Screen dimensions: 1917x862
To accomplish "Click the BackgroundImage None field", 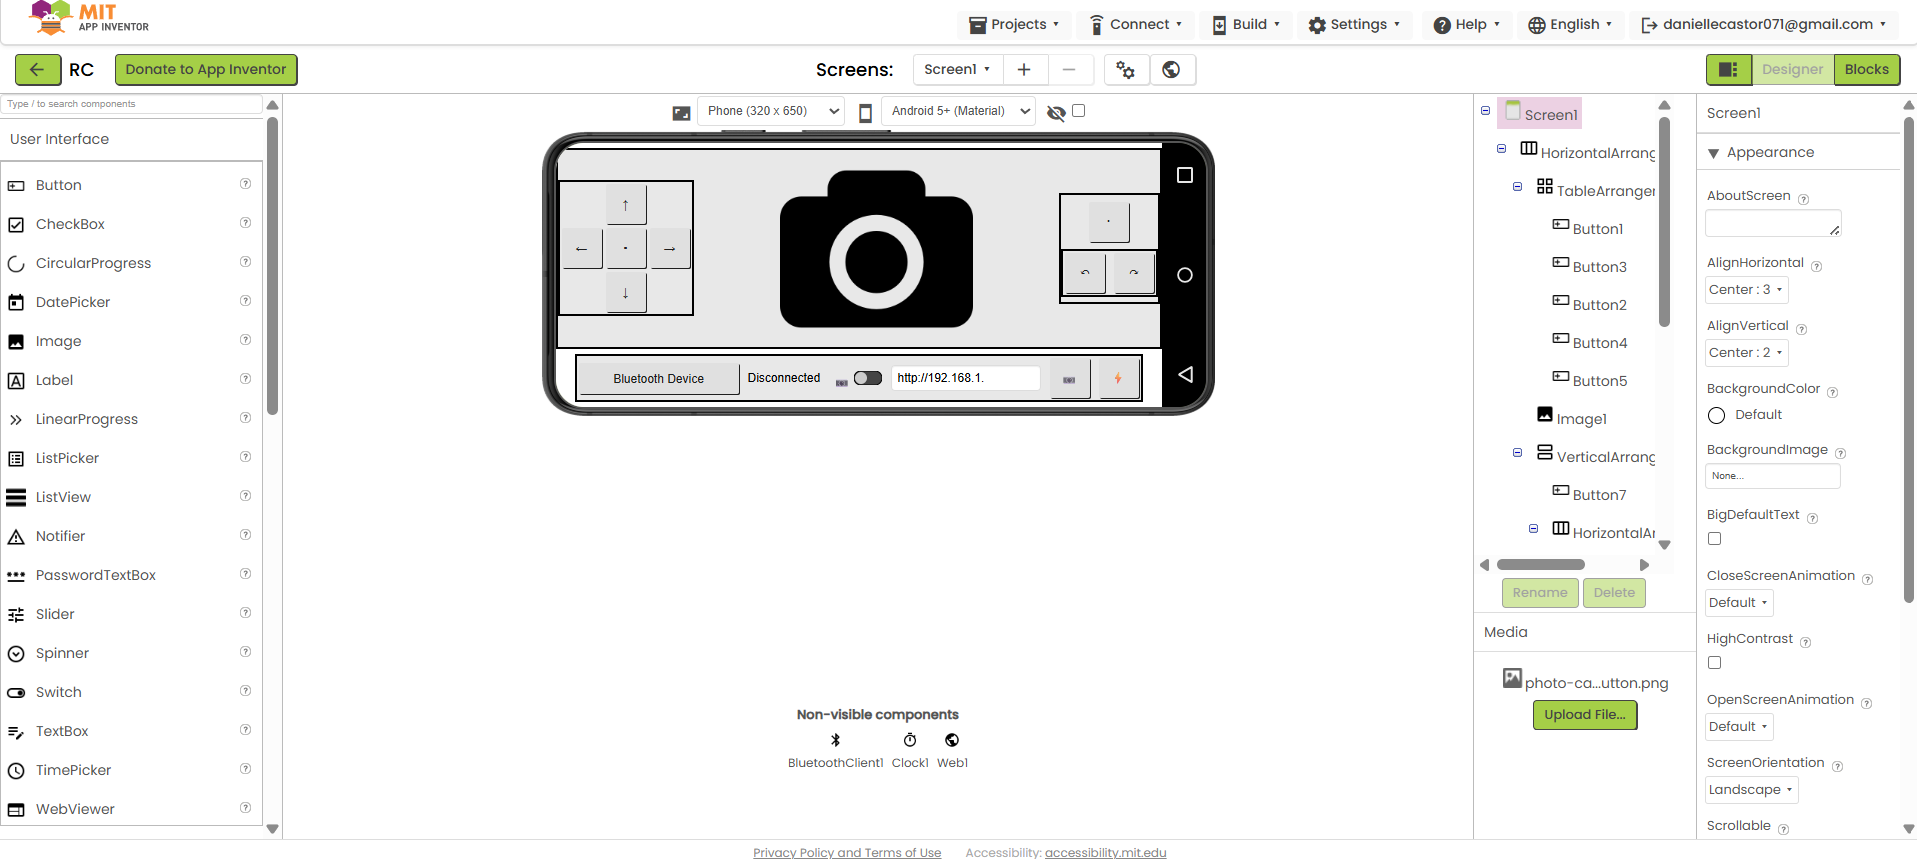I will point(1773,476).
